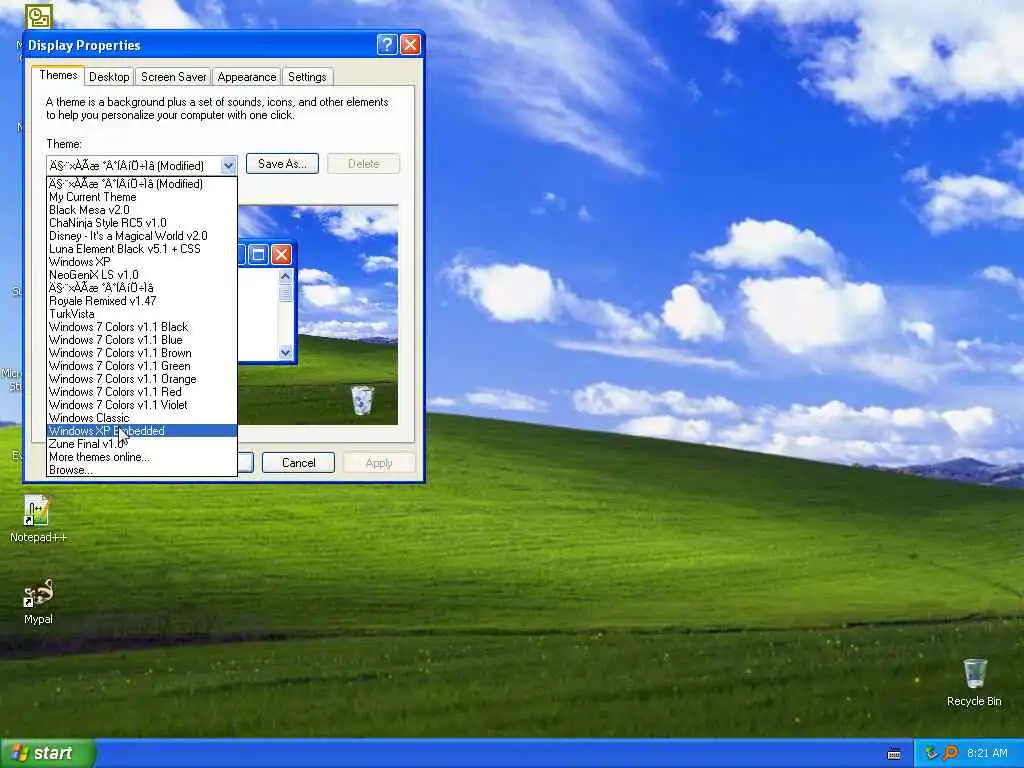Viewport: 1024px width, 768px height.
Task: Select Royale Remixed v1.47 theme
Action: point(142,301)
